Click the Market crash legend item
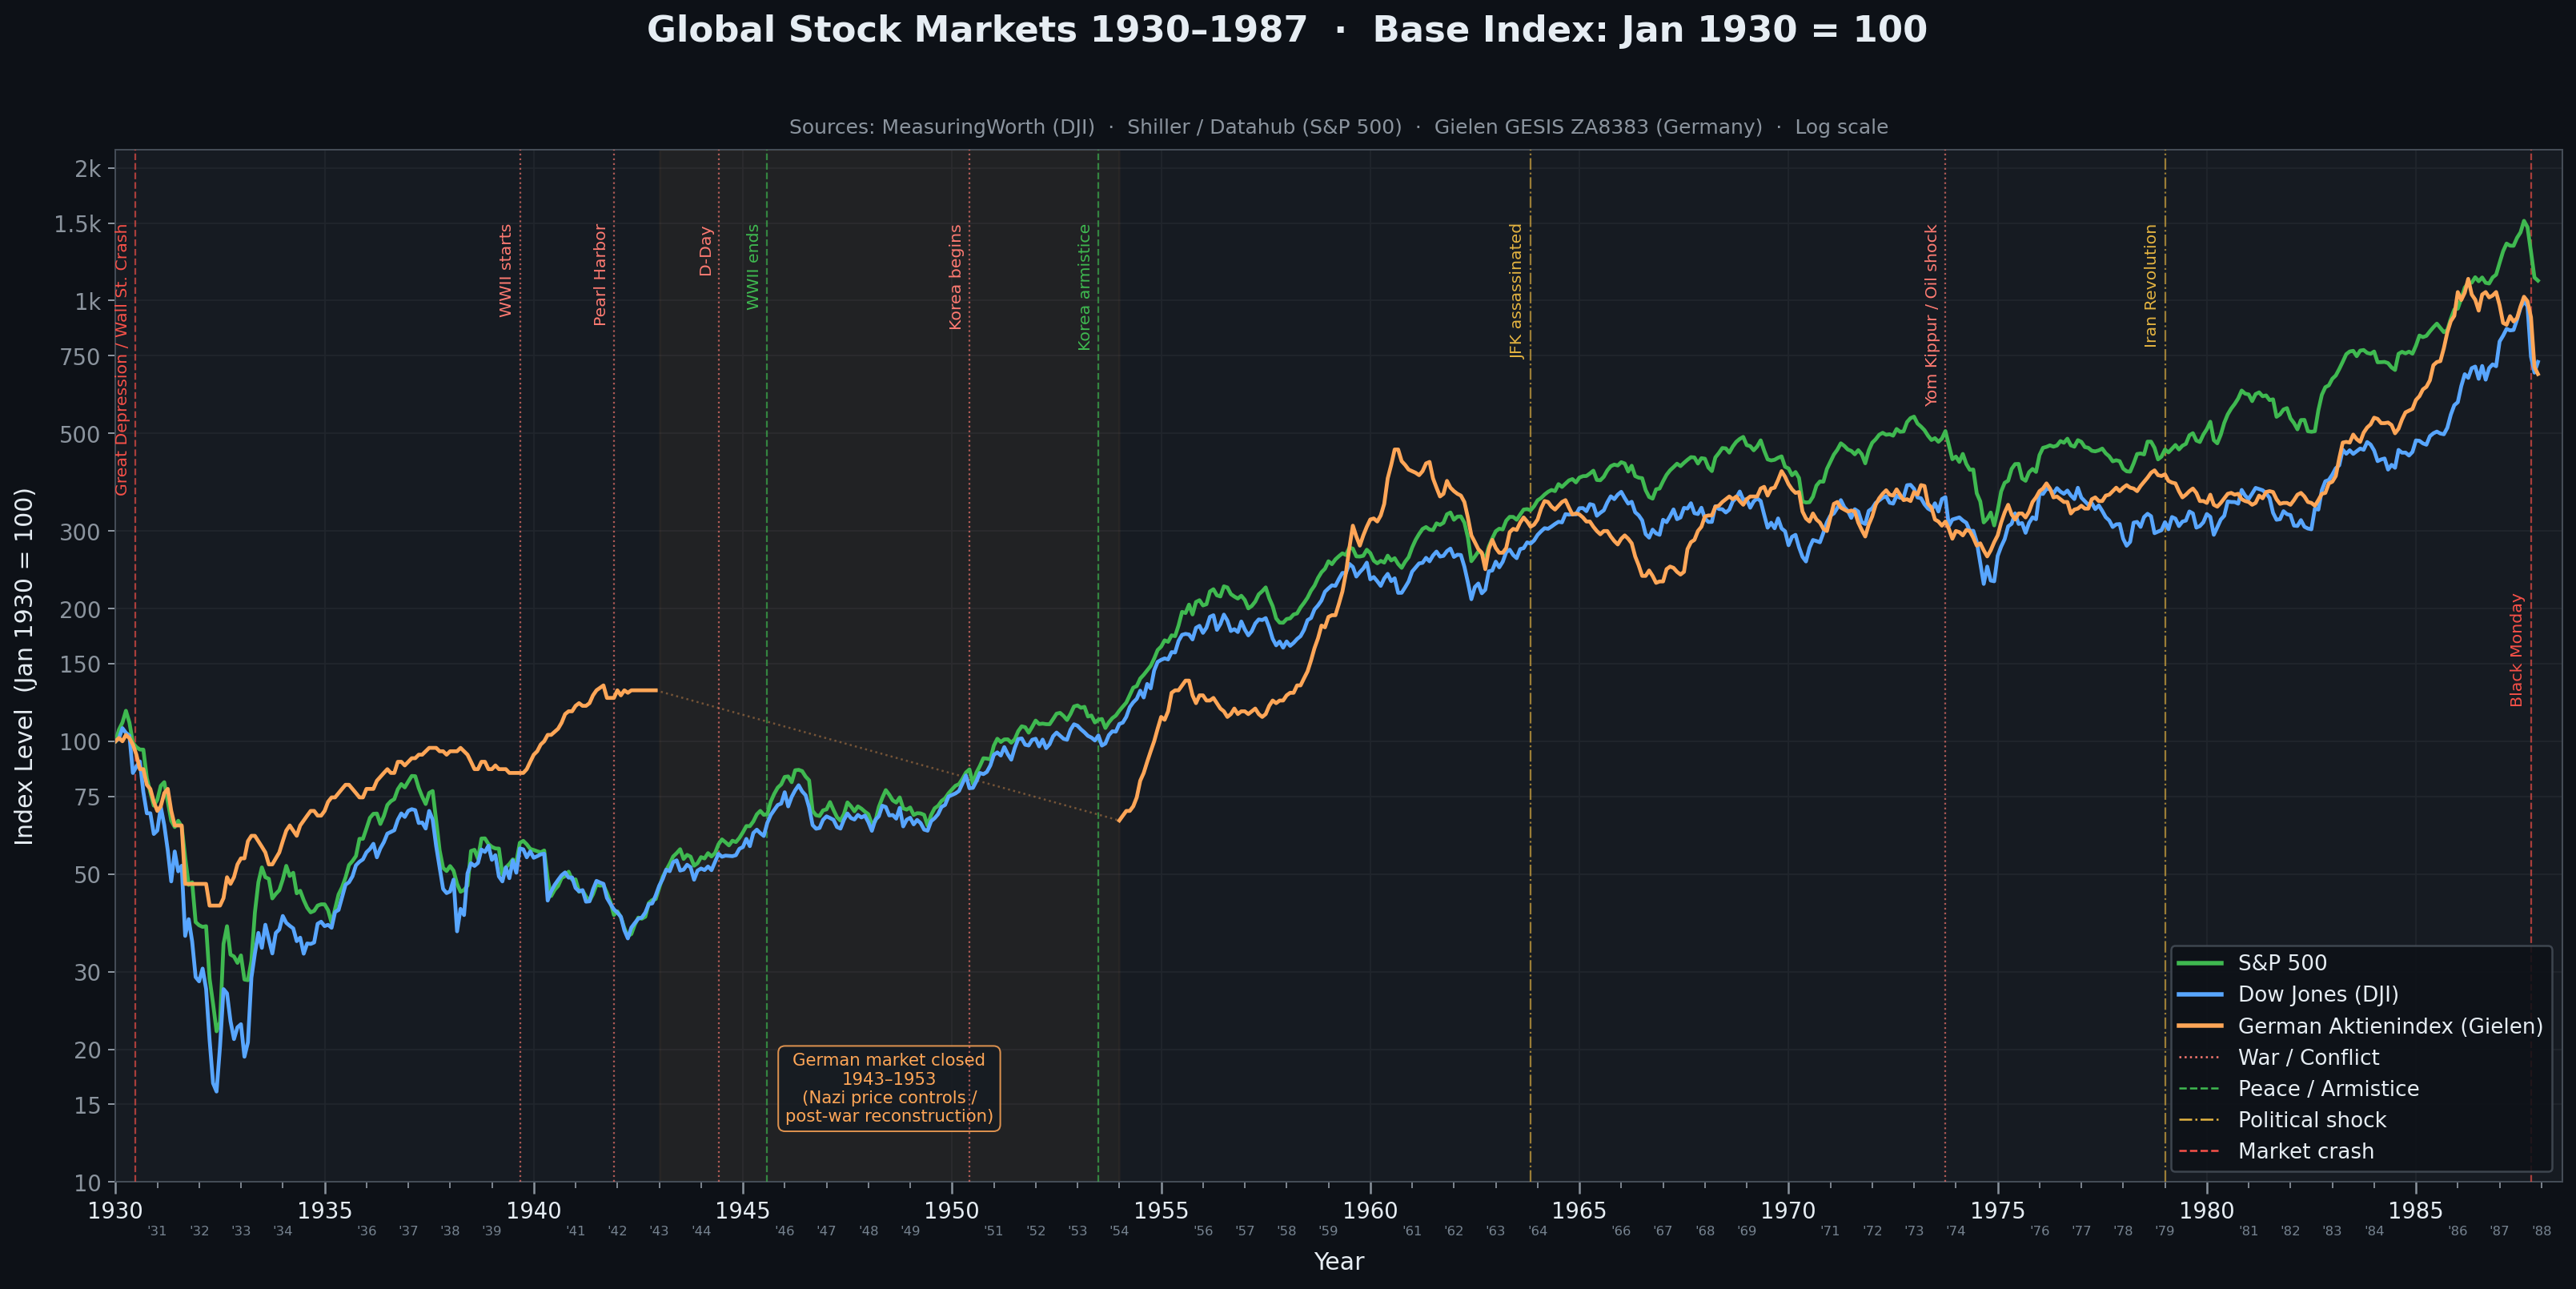2576x1289 pixels. pos(2305,1151)
